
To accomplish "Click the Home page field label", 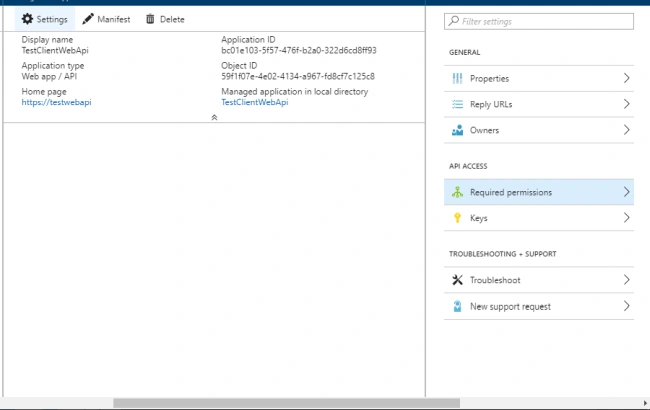I will click(44, 92).
